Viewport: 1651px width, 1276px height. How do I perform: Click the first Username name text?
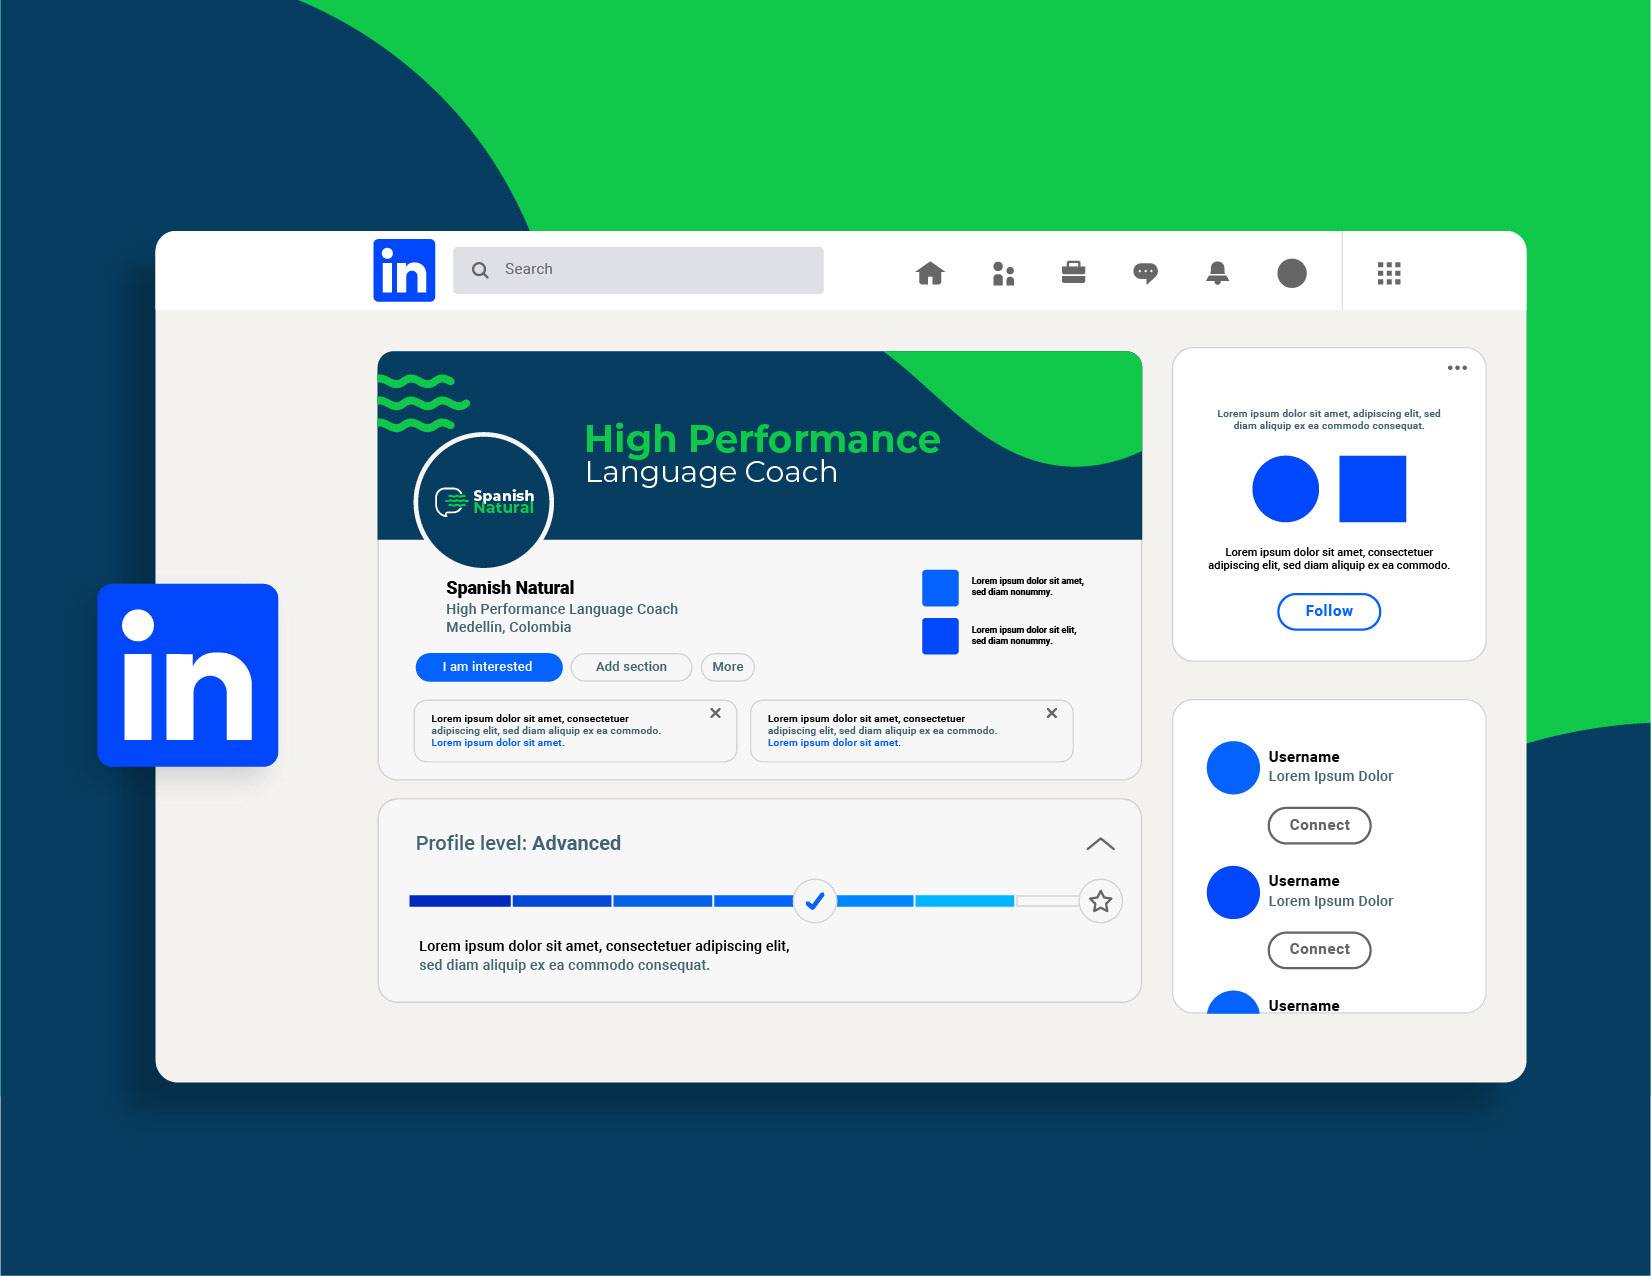[x=1304, y=757]
